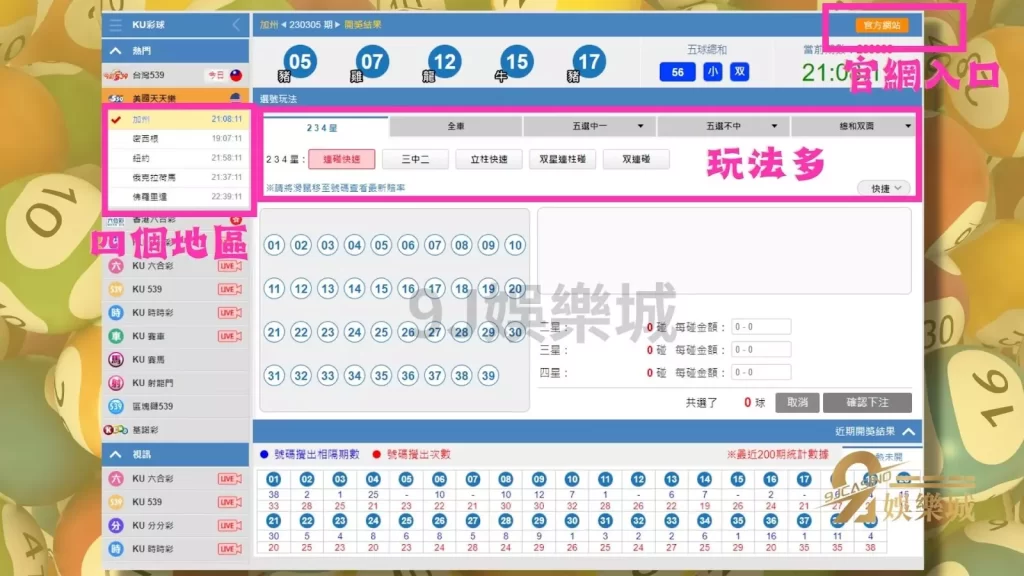Click the LIVE icon next to KU 賽車

pyautogui.click(x=230, y=336)
